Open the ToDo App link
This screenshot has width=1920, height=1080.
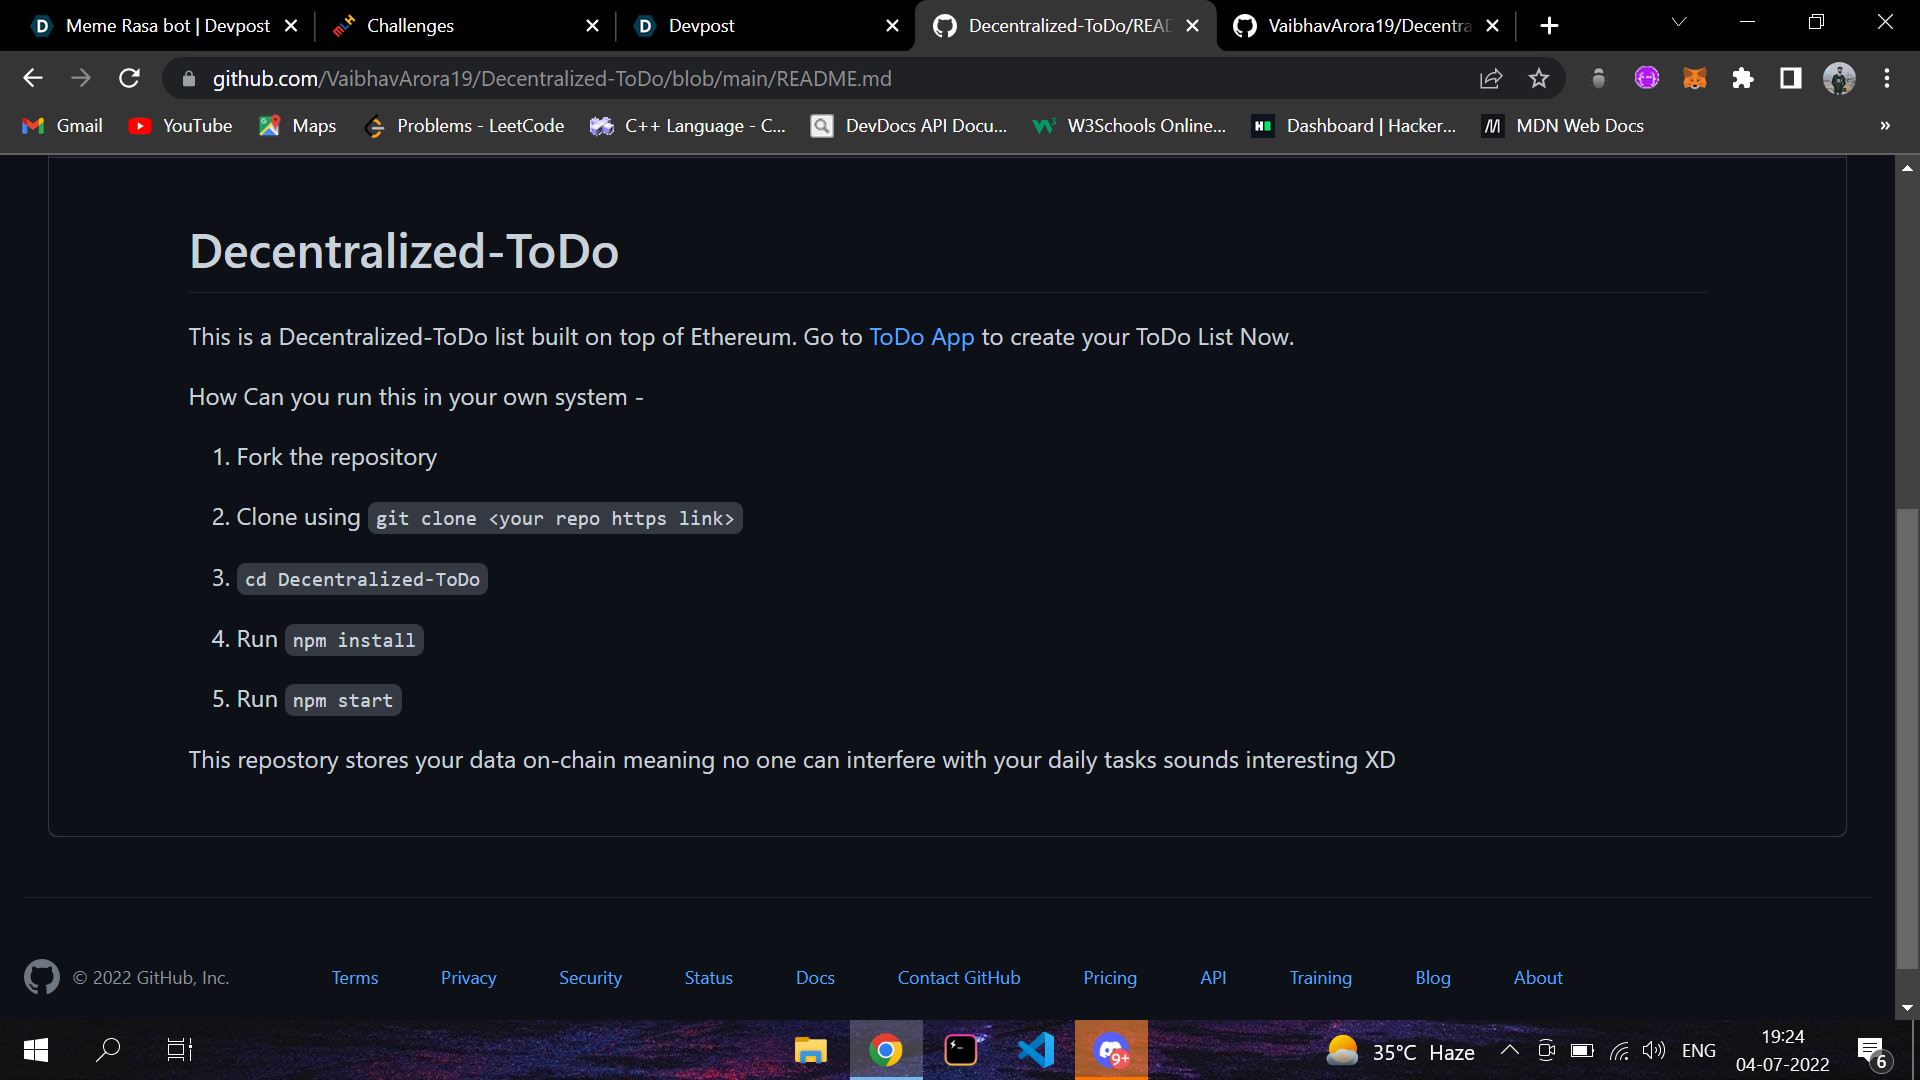(x=921, y=337)
